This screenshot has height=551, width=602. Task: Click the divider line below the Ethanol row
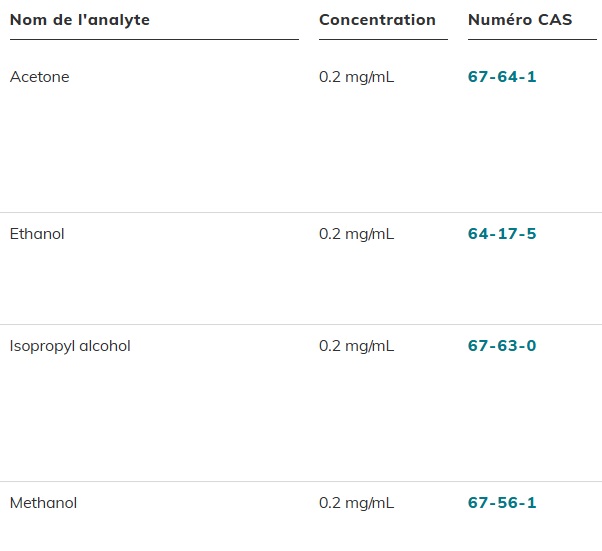pyautogui.click(x=300, y=324)
